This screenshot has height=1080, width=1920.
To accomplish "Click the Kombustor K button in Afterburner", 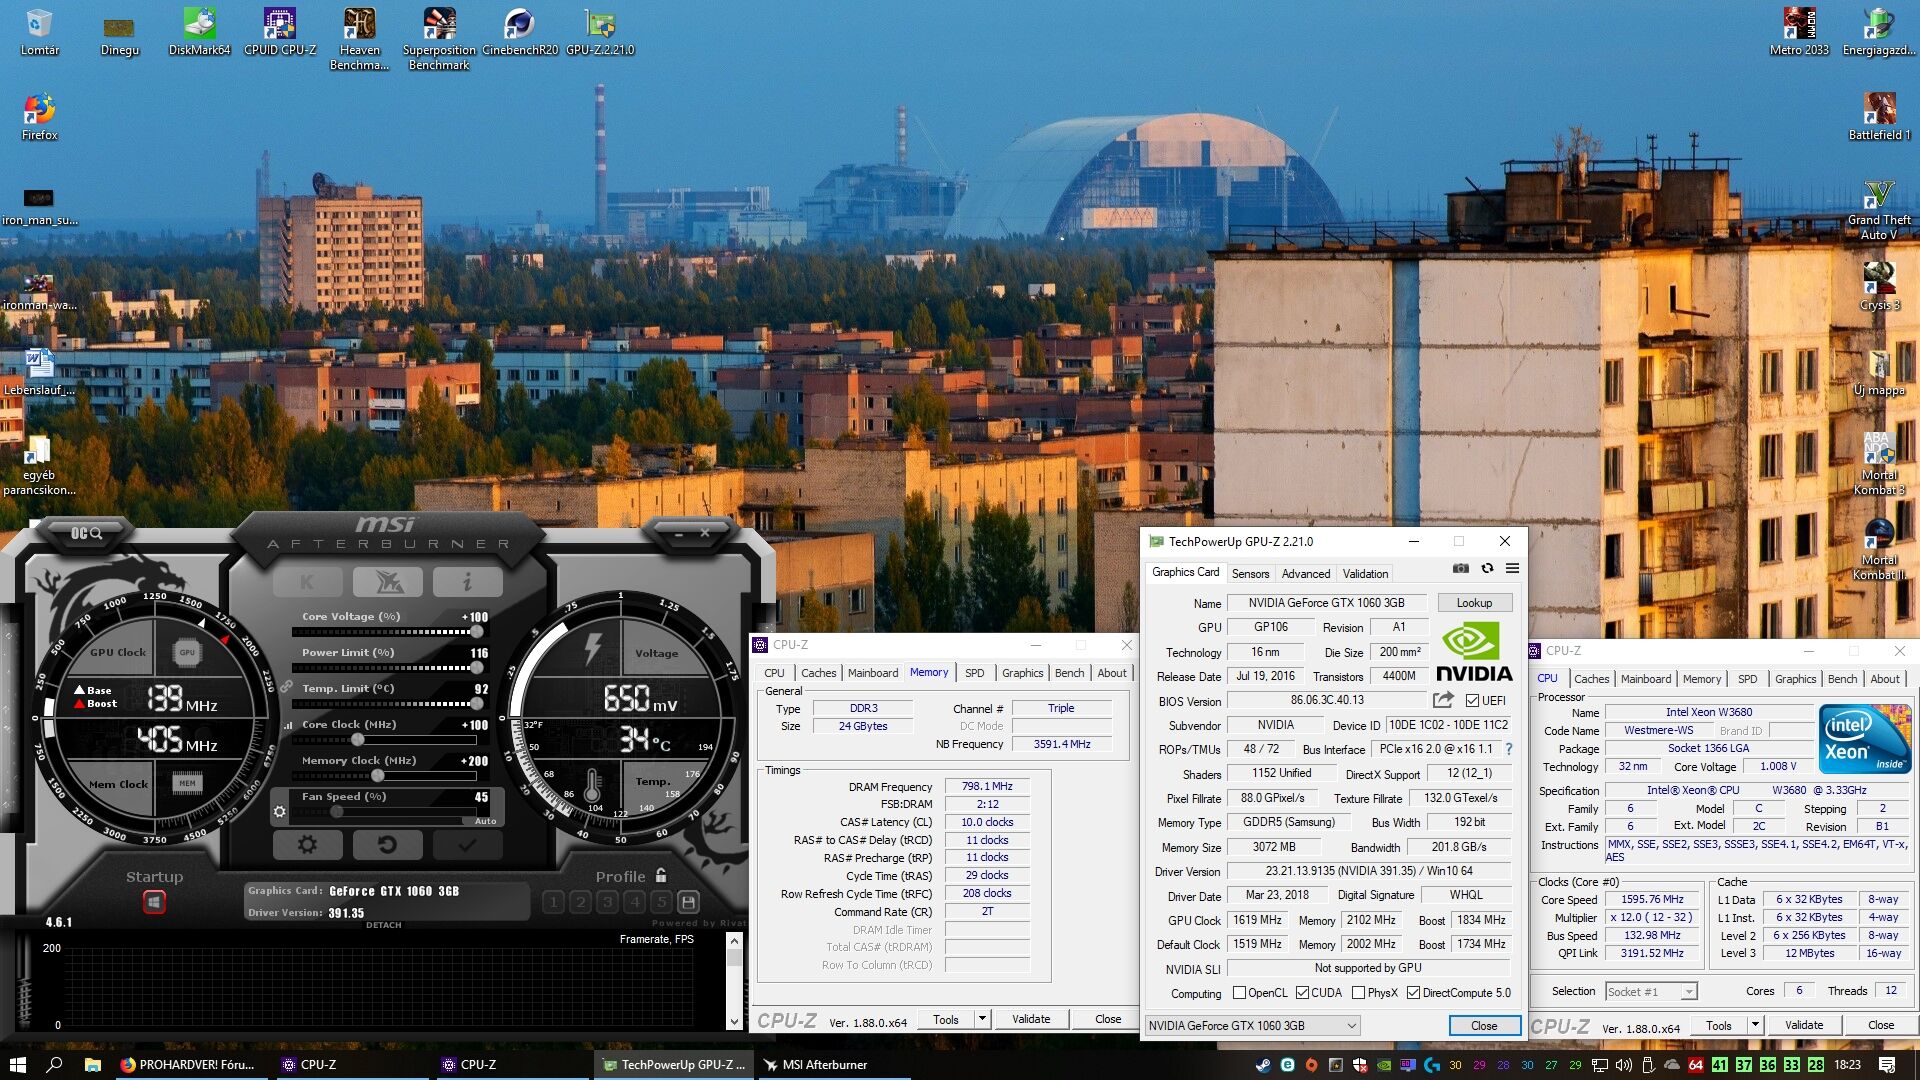I will [x=307, y=582].
